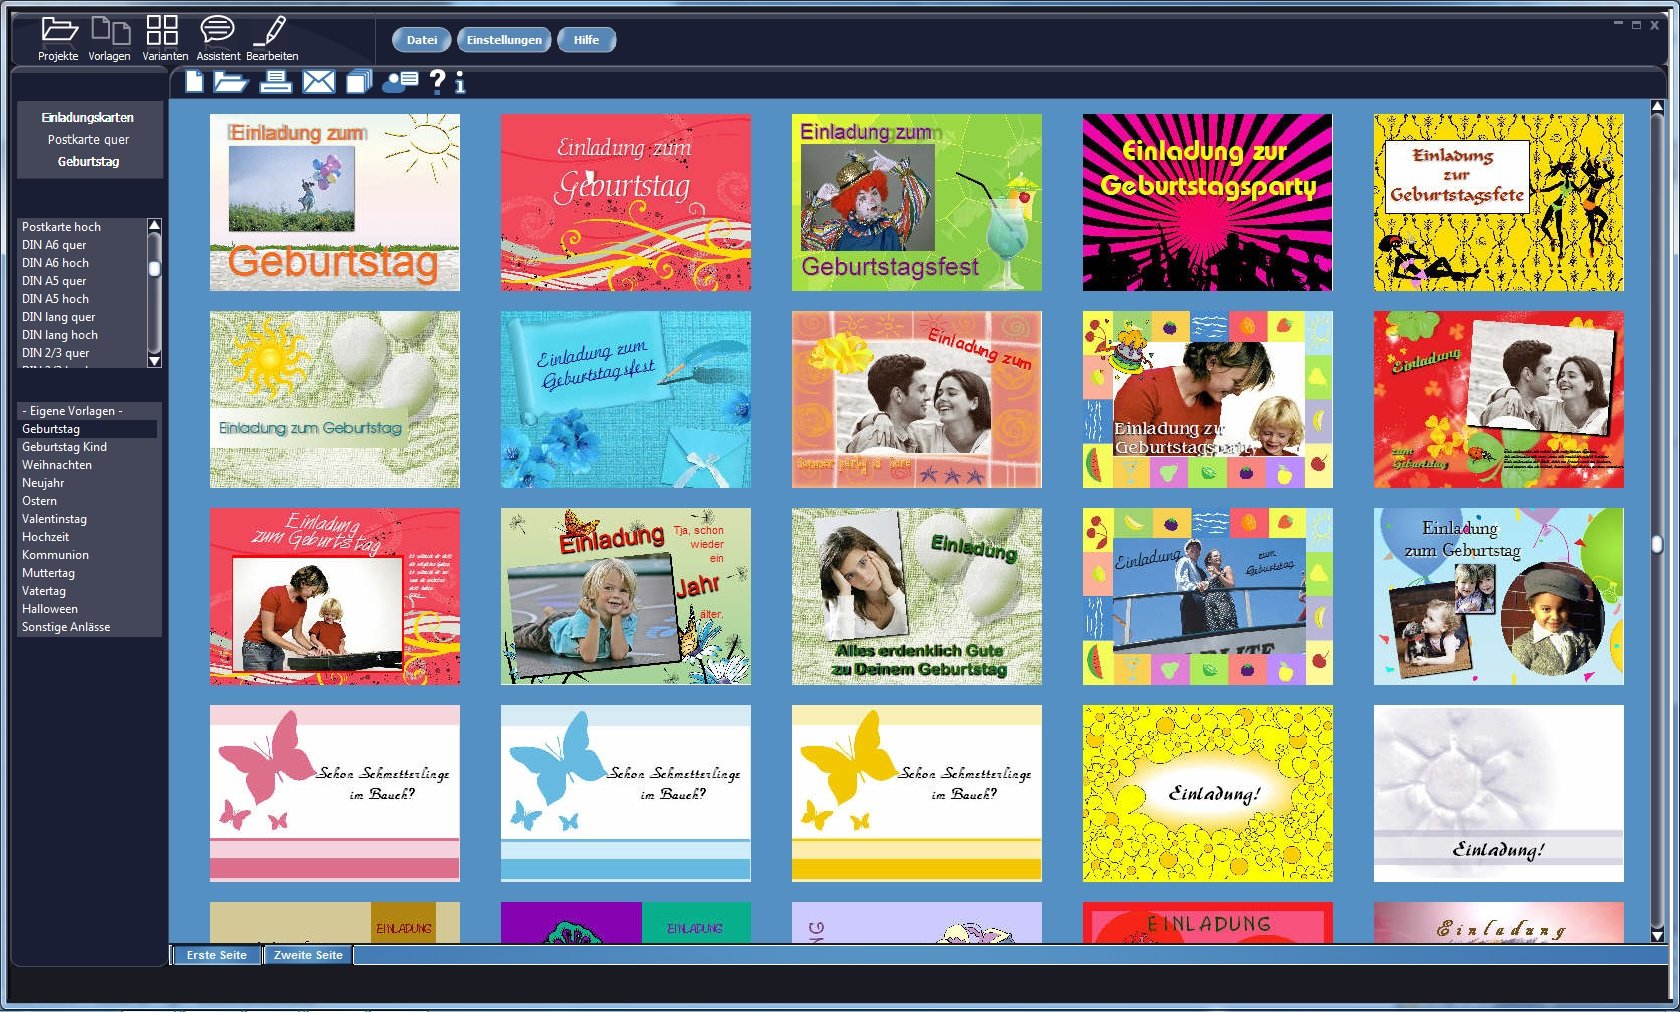The width and height of the screenshot is (1680, 1012).
Task: Click the template gallery scroll-down arrow
Action: [x=1657, y=936]
